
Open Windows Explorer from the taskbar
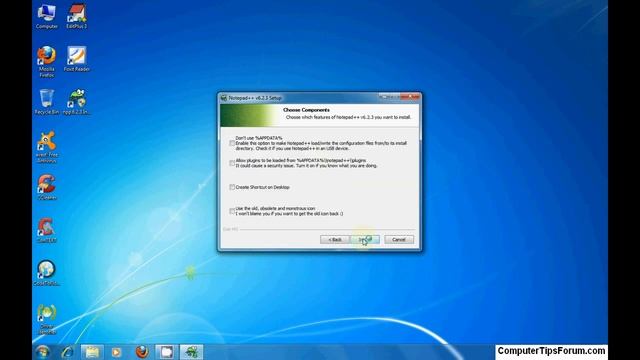(x=92, y=351)
